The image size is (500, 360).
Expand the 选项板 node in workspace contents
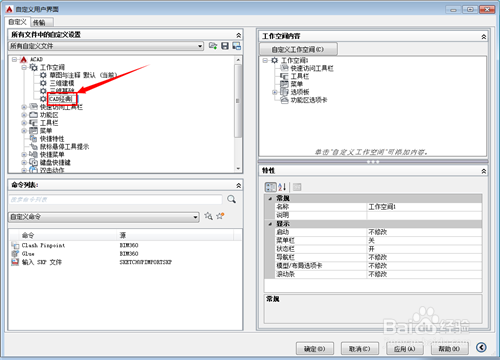(x=275, y=92)
